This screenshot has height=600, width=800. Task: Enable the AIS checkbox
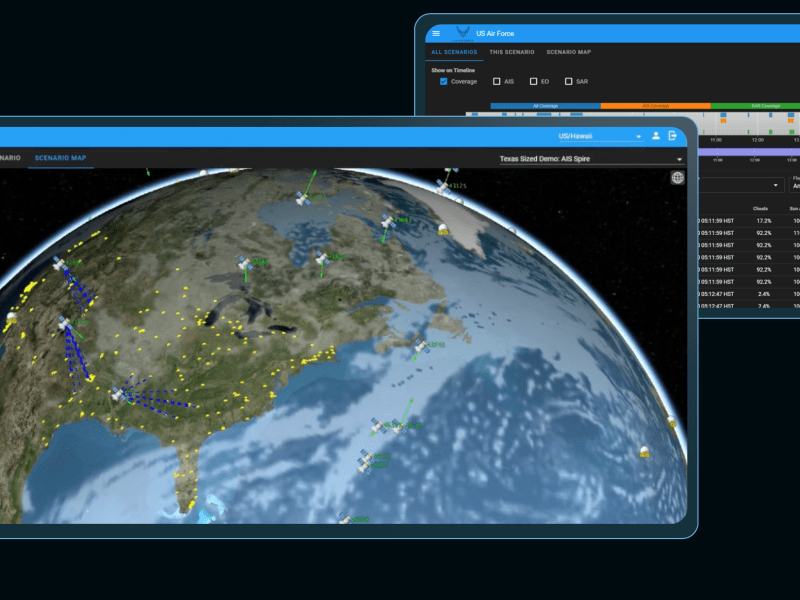497,81
